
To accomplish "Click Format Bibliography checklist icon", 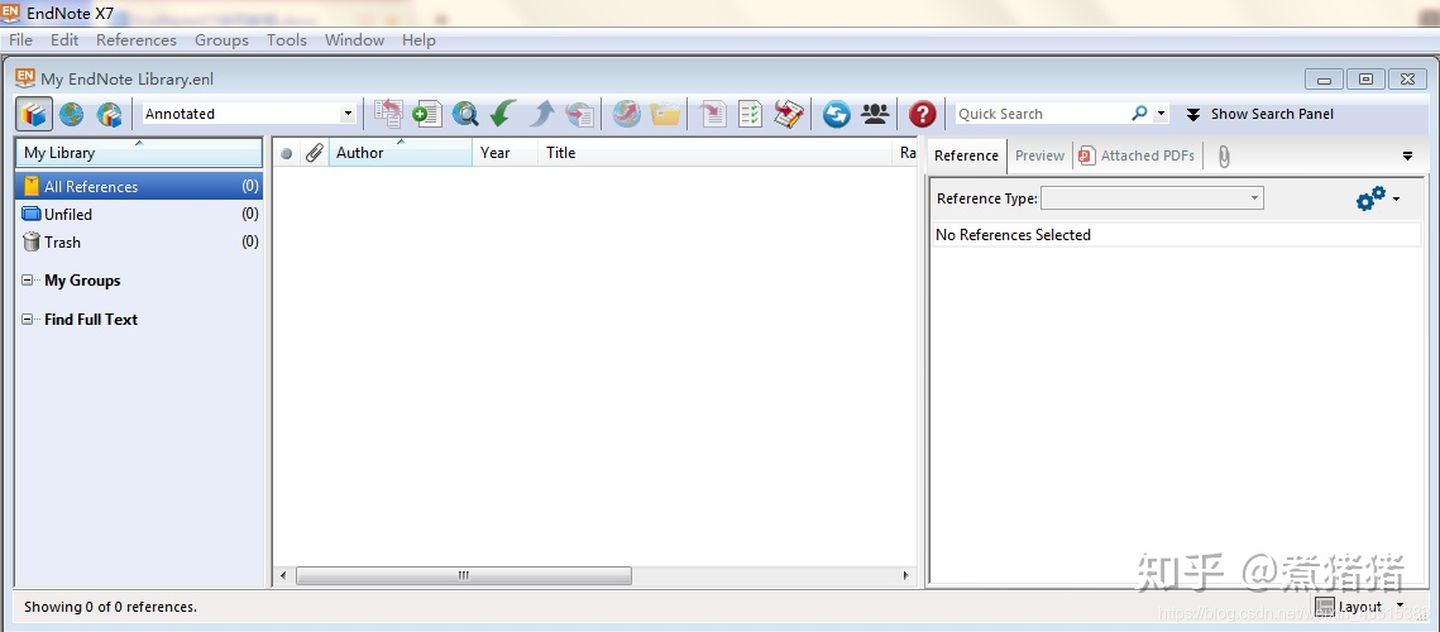I will pyautogui.click(x=750, y=114).
